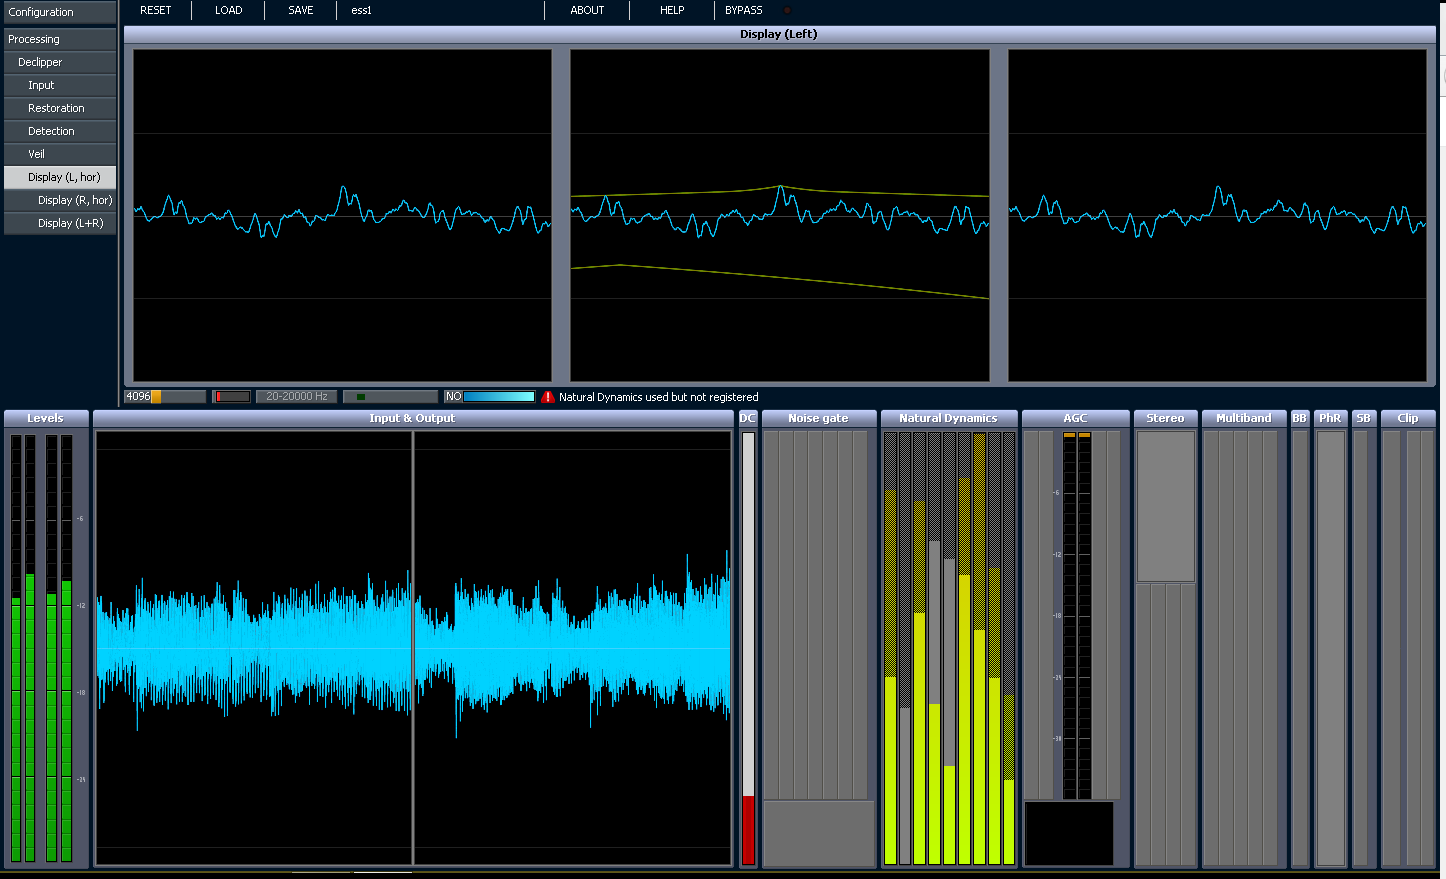
Task: Click the slider with green marker
Action: 390,397
